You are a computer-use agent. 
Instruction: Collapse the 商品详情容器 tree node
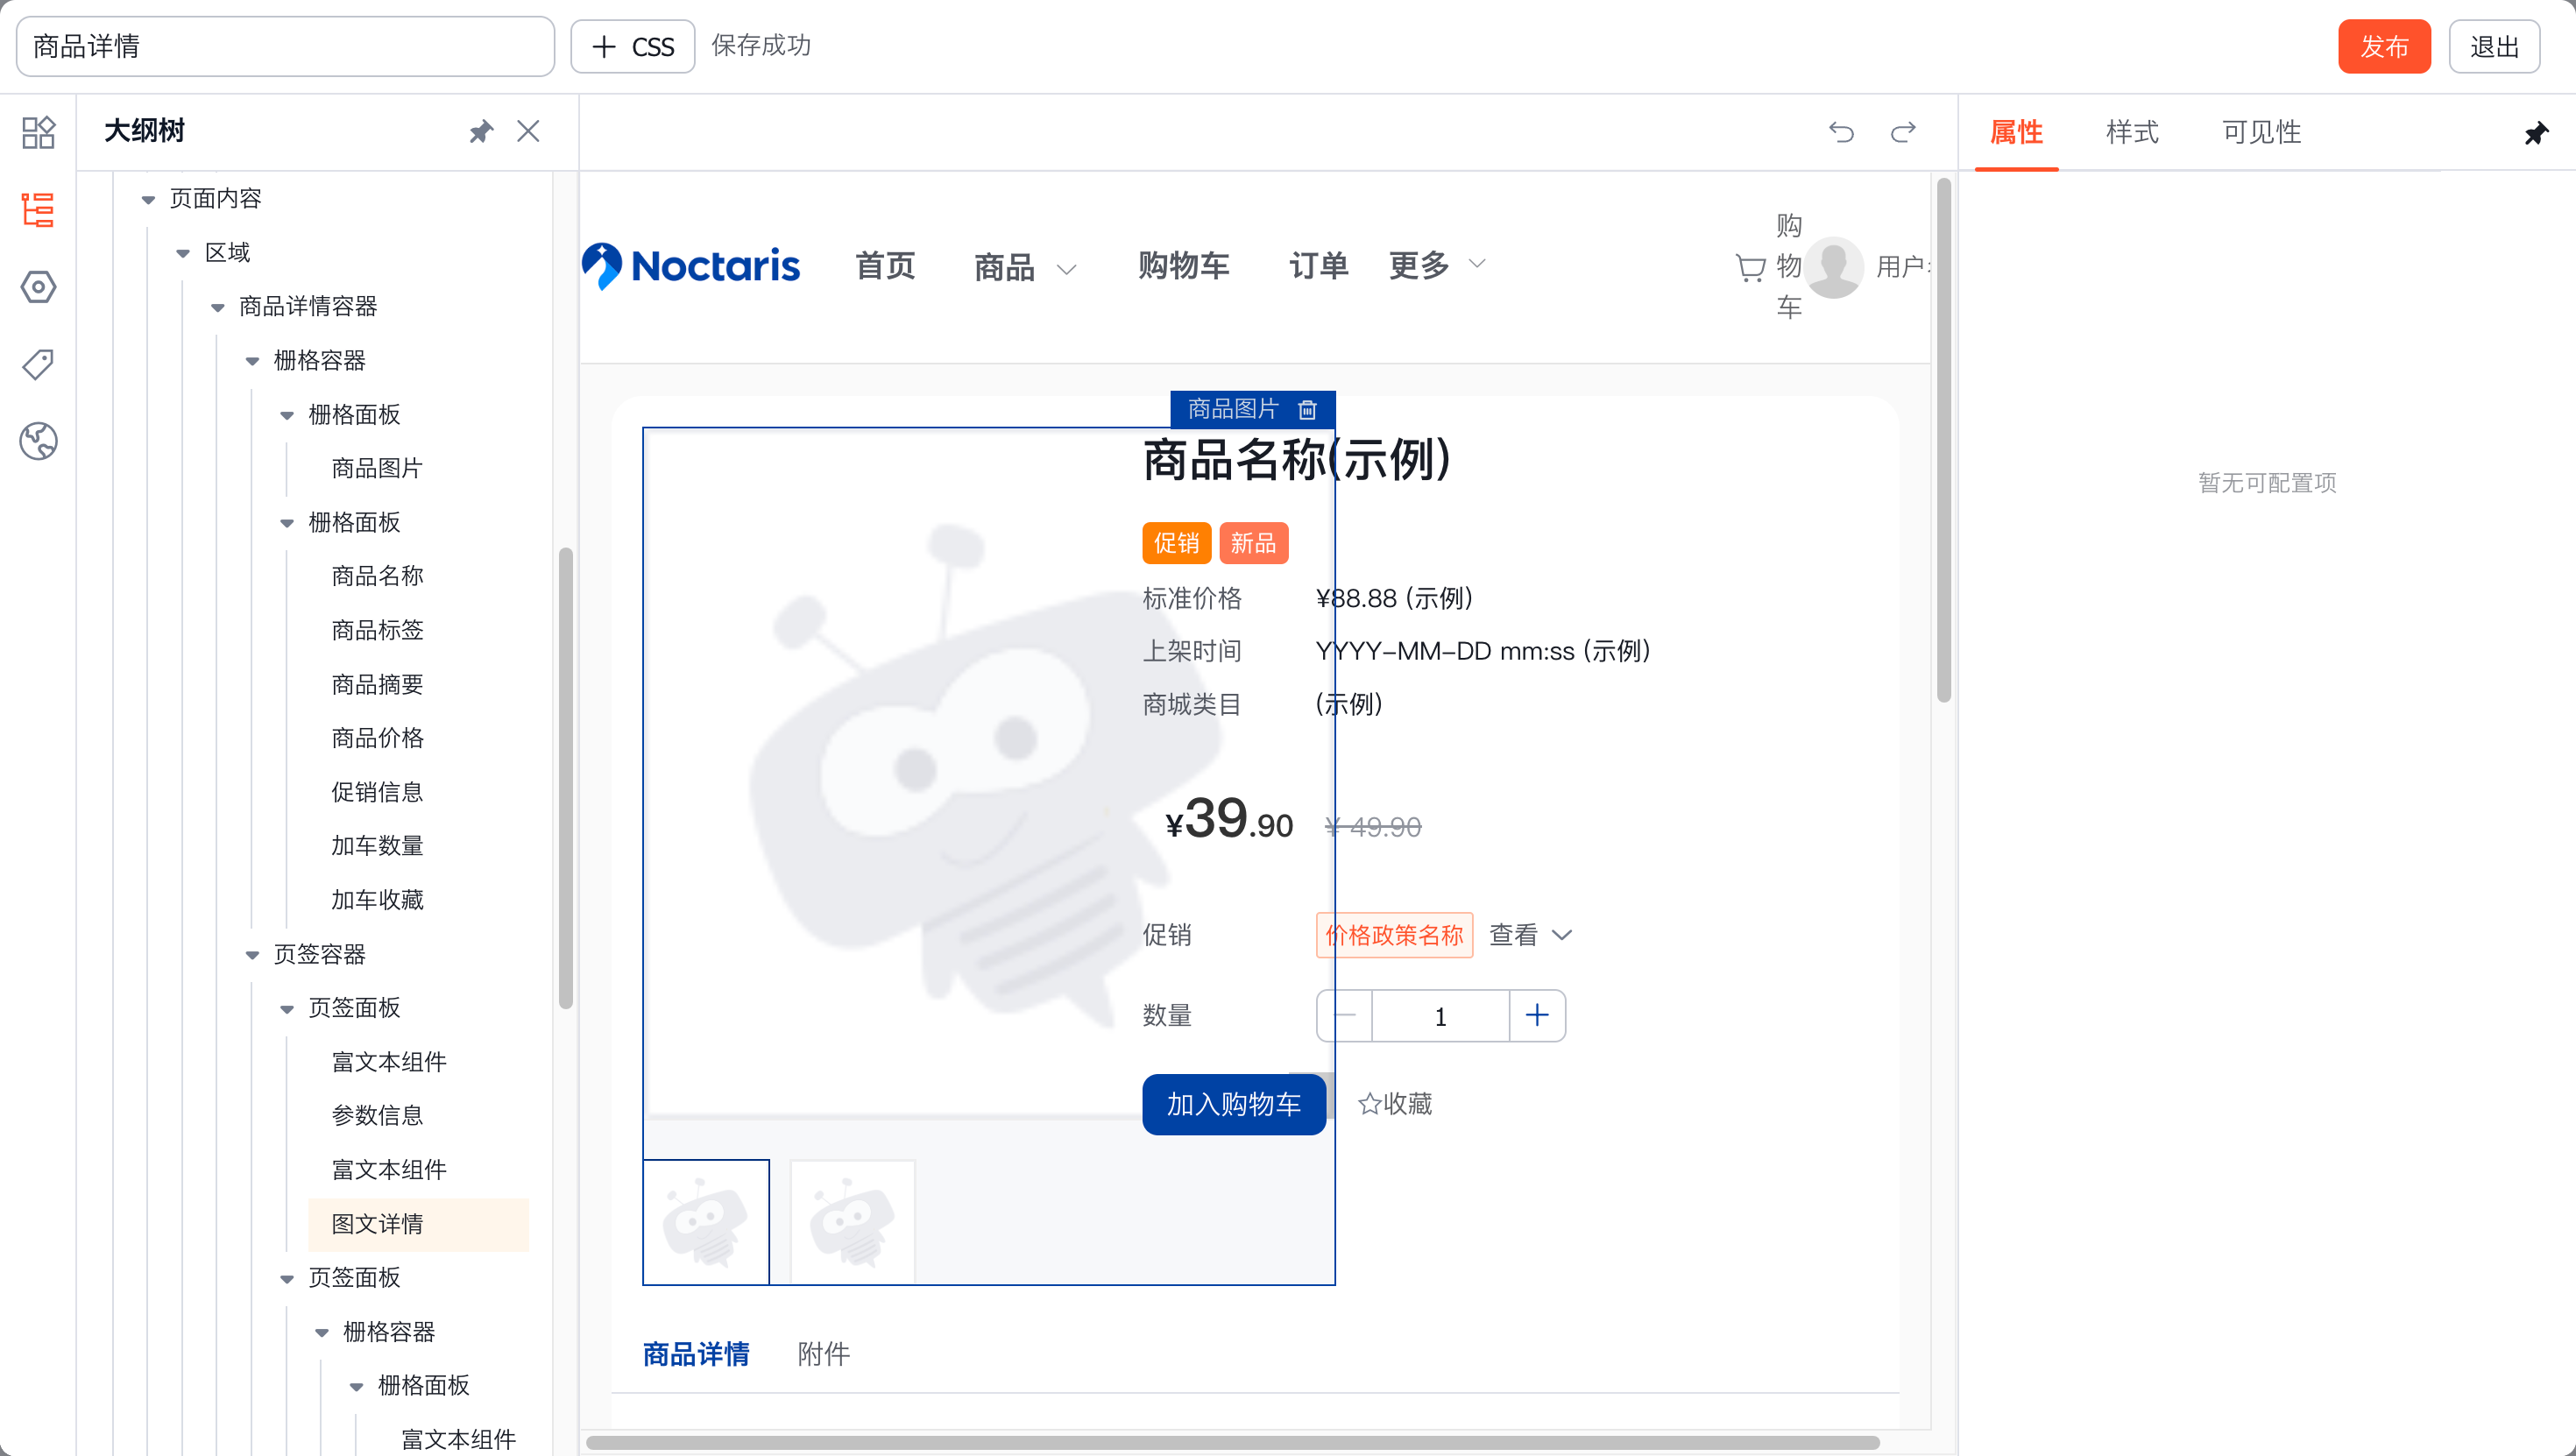[x=217, y=307]
